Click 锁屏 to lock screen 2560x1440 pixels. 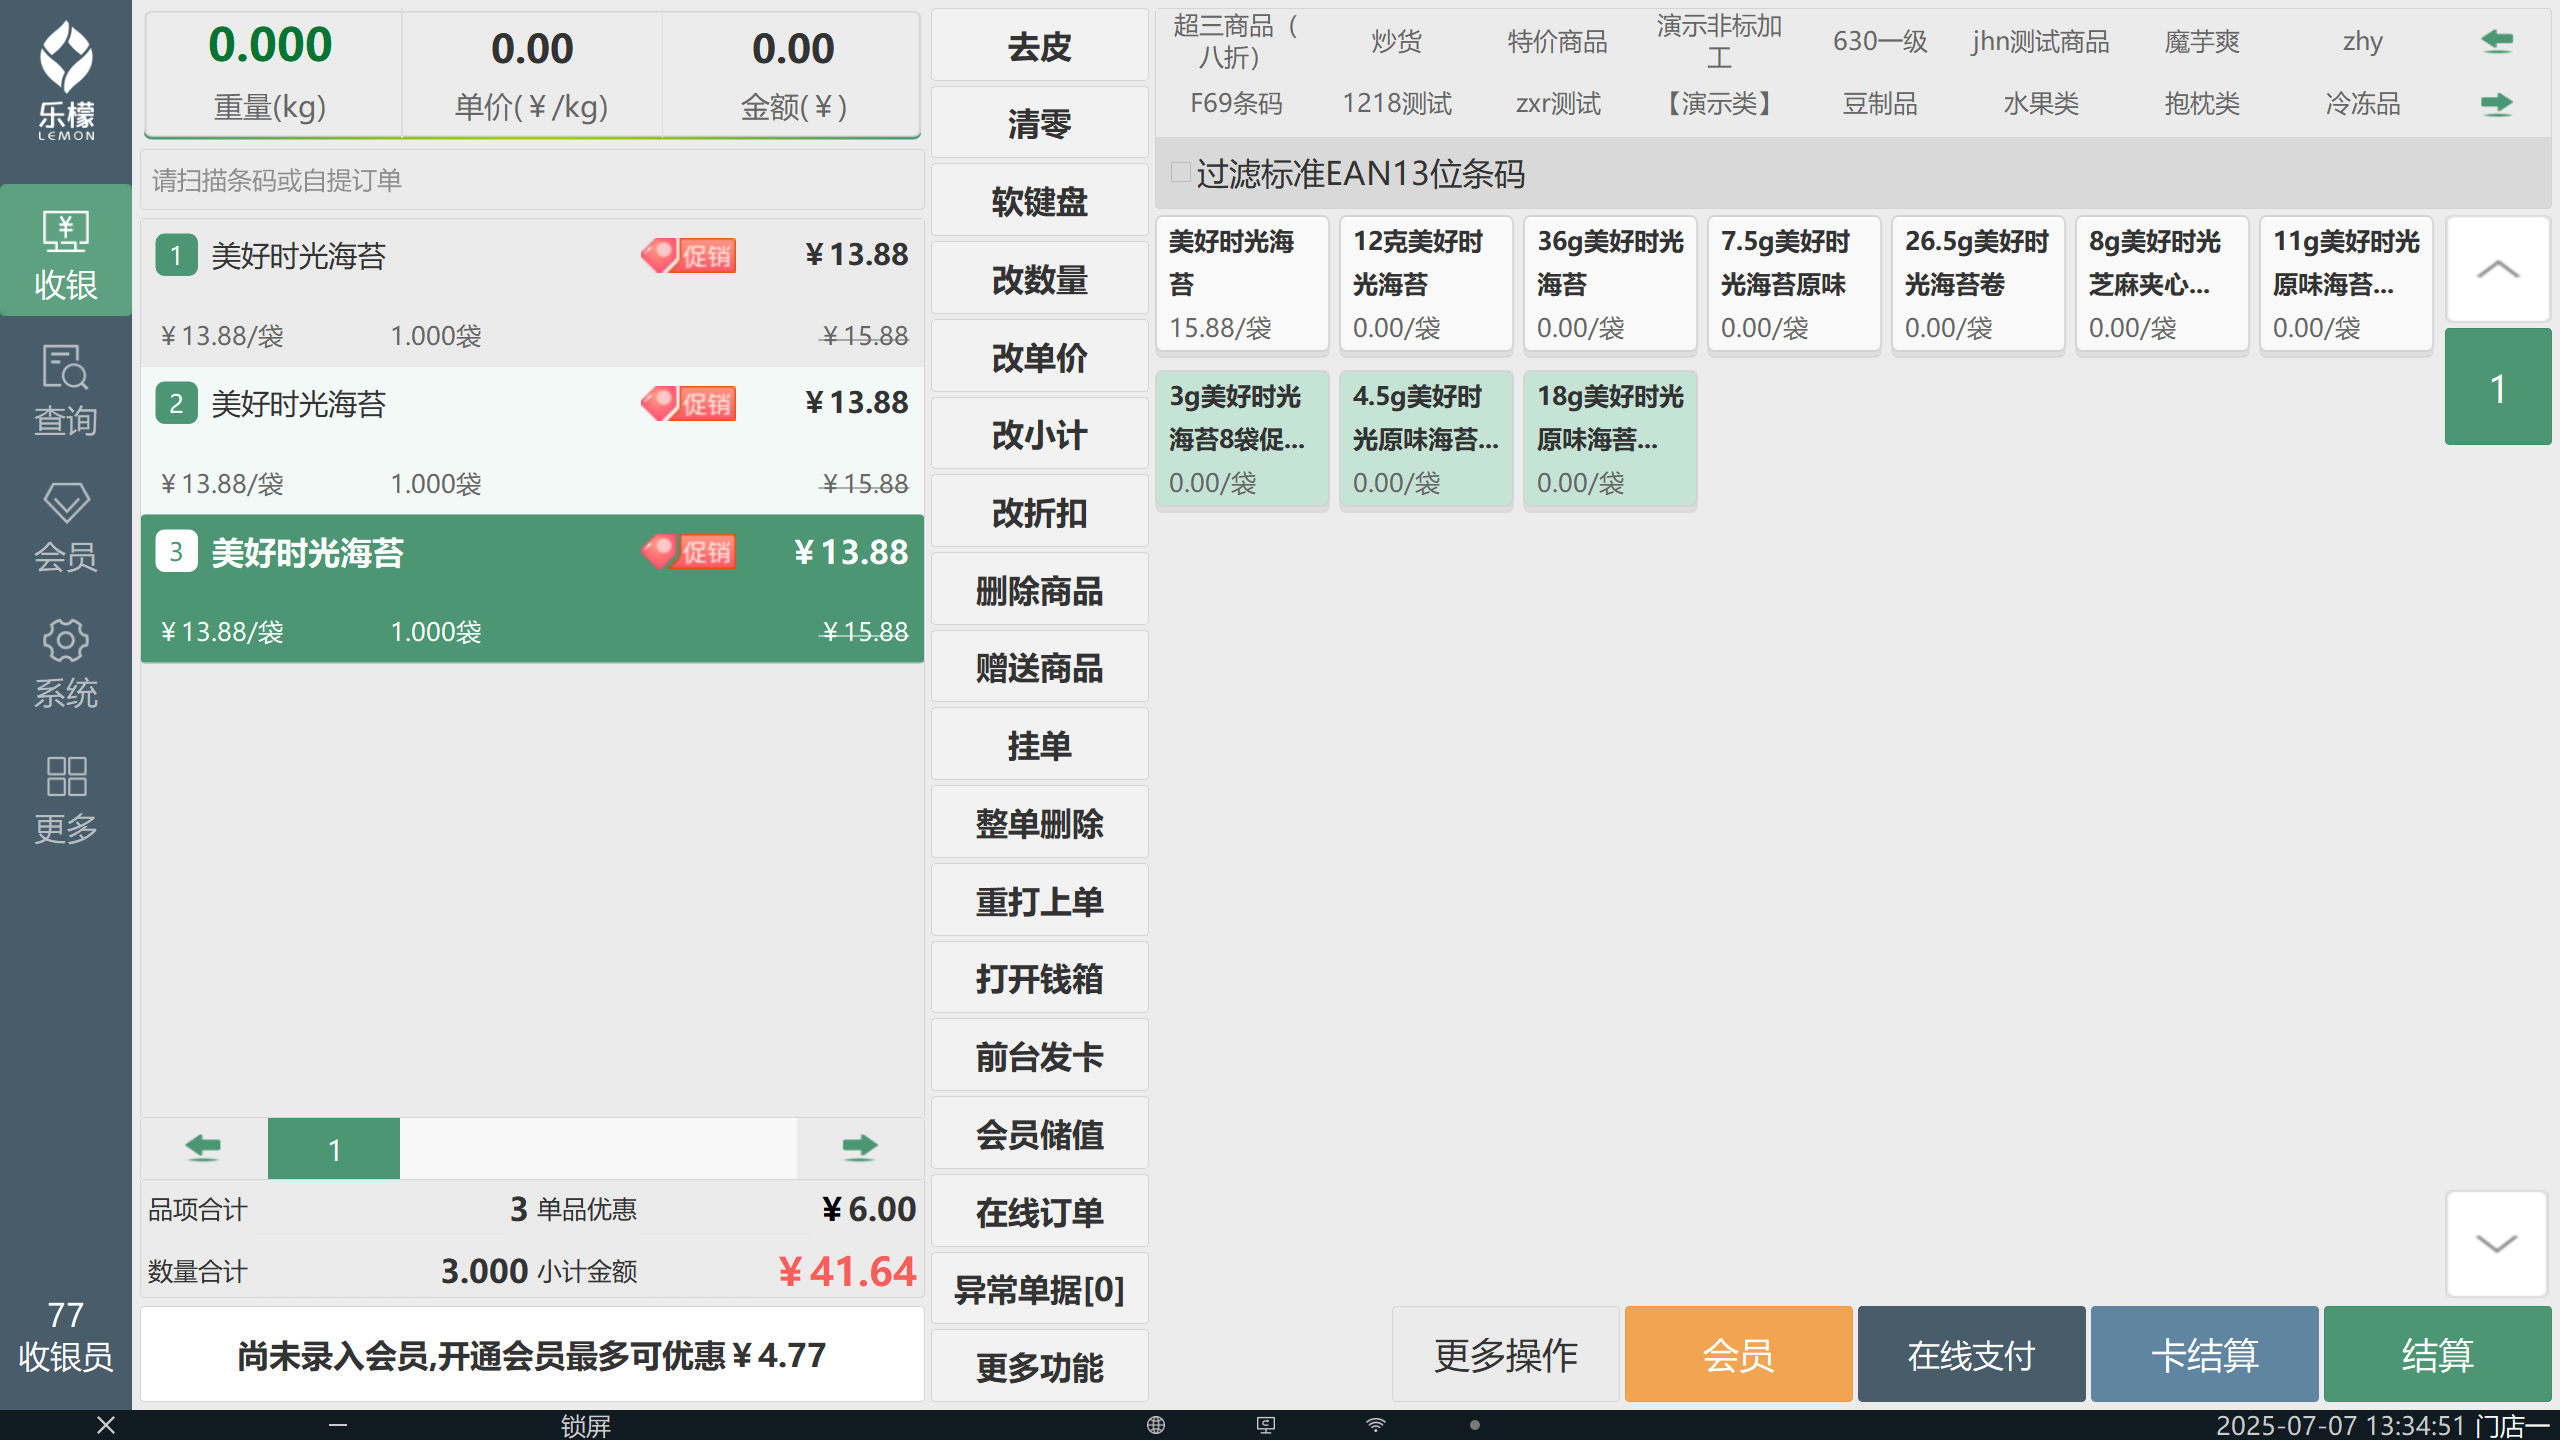click(585, 1425)
